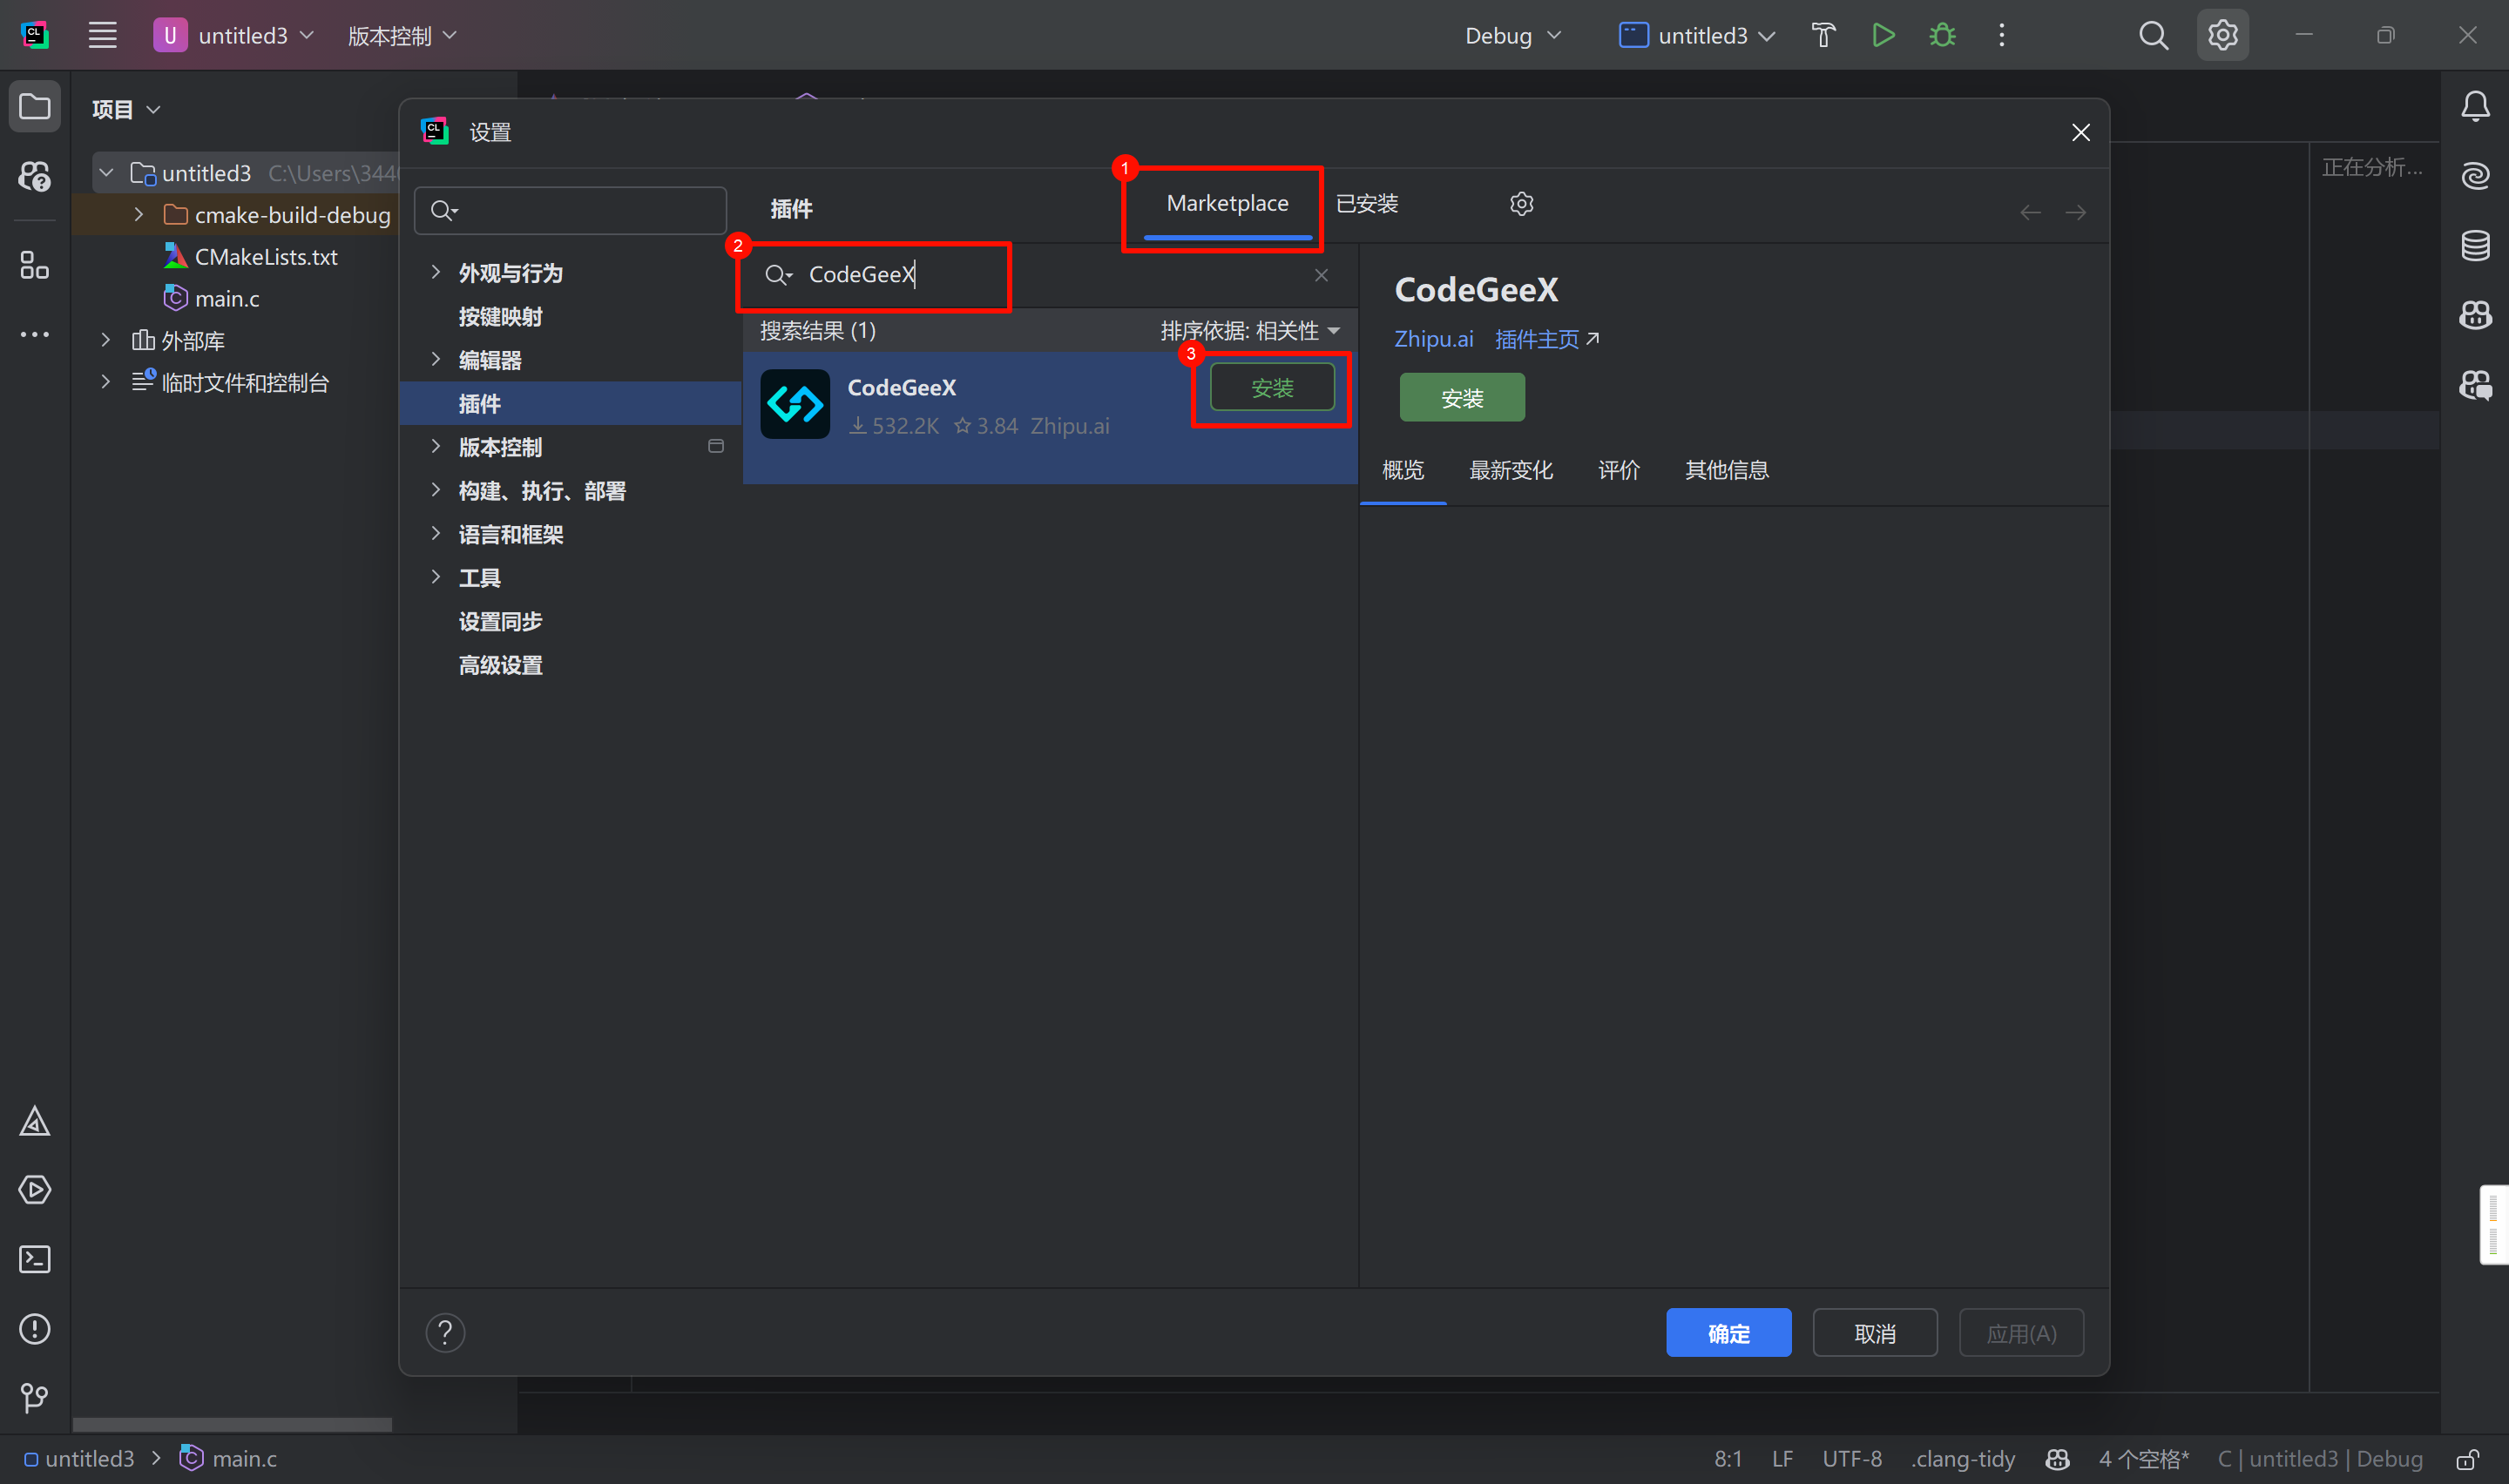2509x1484 pixels.
Task: Open 版本控制 dropdown in title bar
Action: point(402,36)
